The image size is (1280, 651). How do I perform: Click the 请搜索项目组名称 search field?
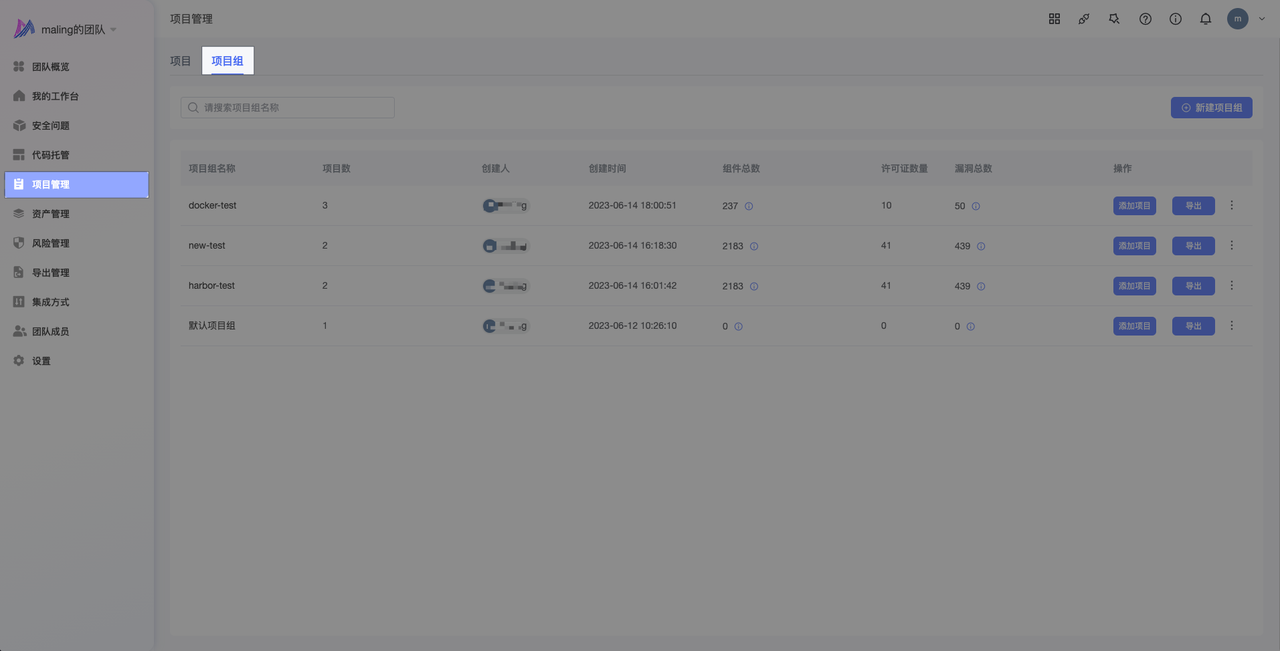coord(288,107)
